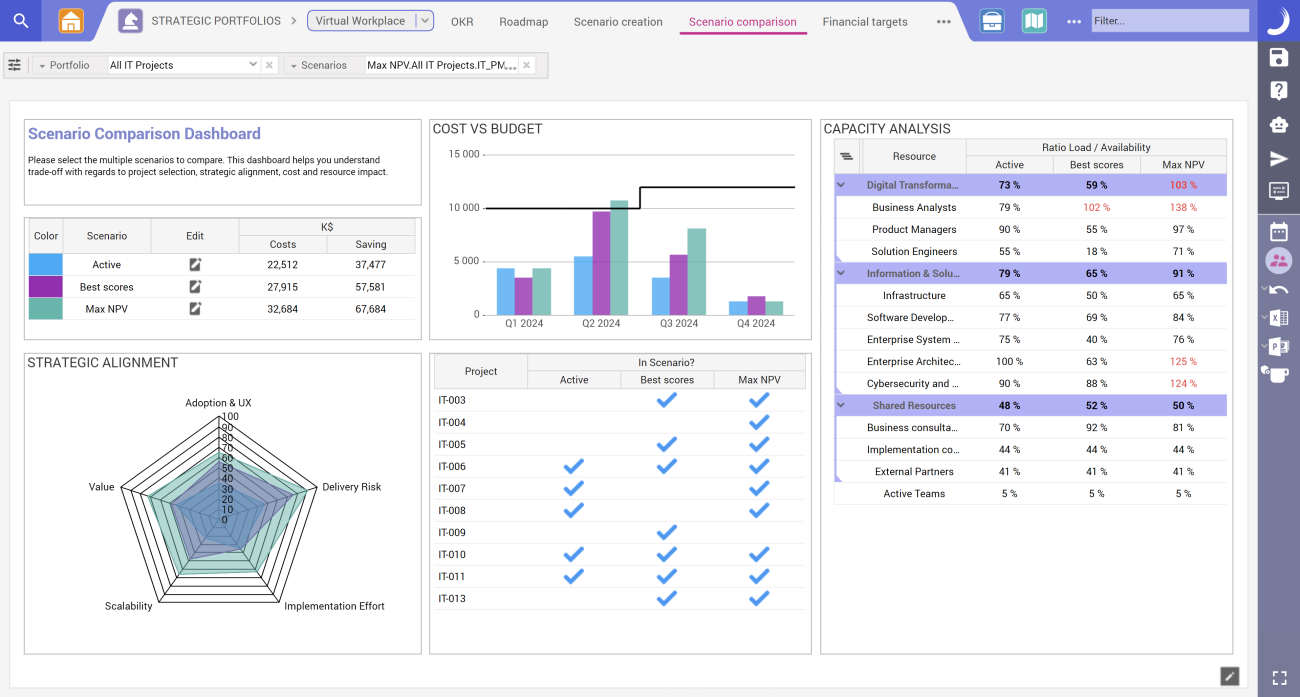Clear the Portfolio filter with X button
Image resolution: width=1300 pixels, height=697 pixels.
(x=269, y=65)
